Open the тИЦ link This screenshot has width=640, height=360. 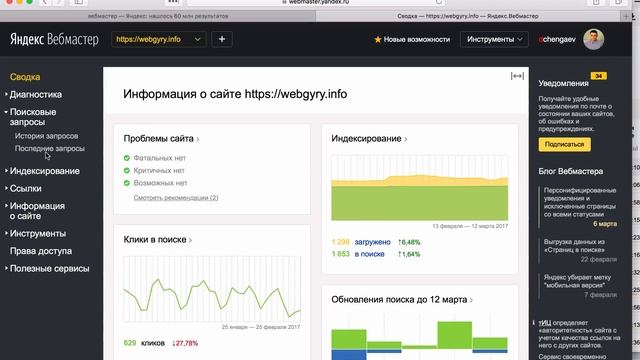point(544,323)
